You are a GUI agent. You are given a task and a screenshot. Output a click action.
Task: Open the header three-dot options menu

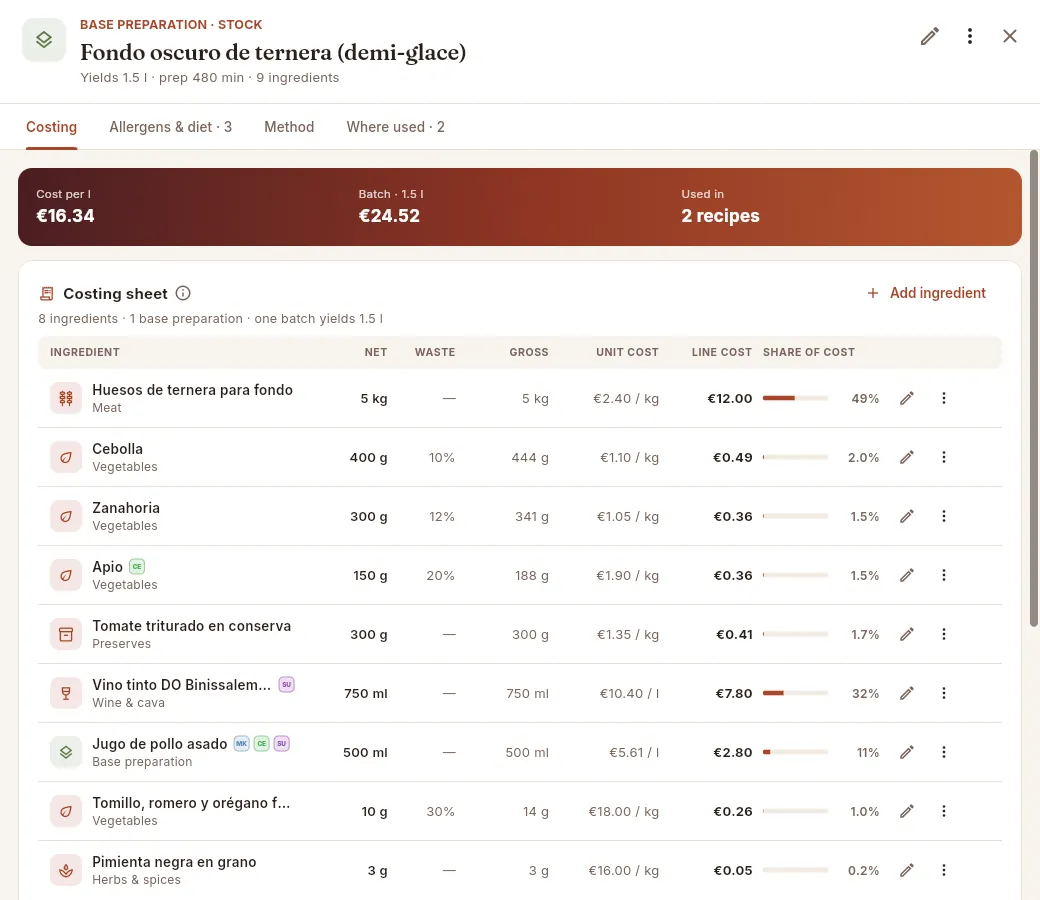970,36
